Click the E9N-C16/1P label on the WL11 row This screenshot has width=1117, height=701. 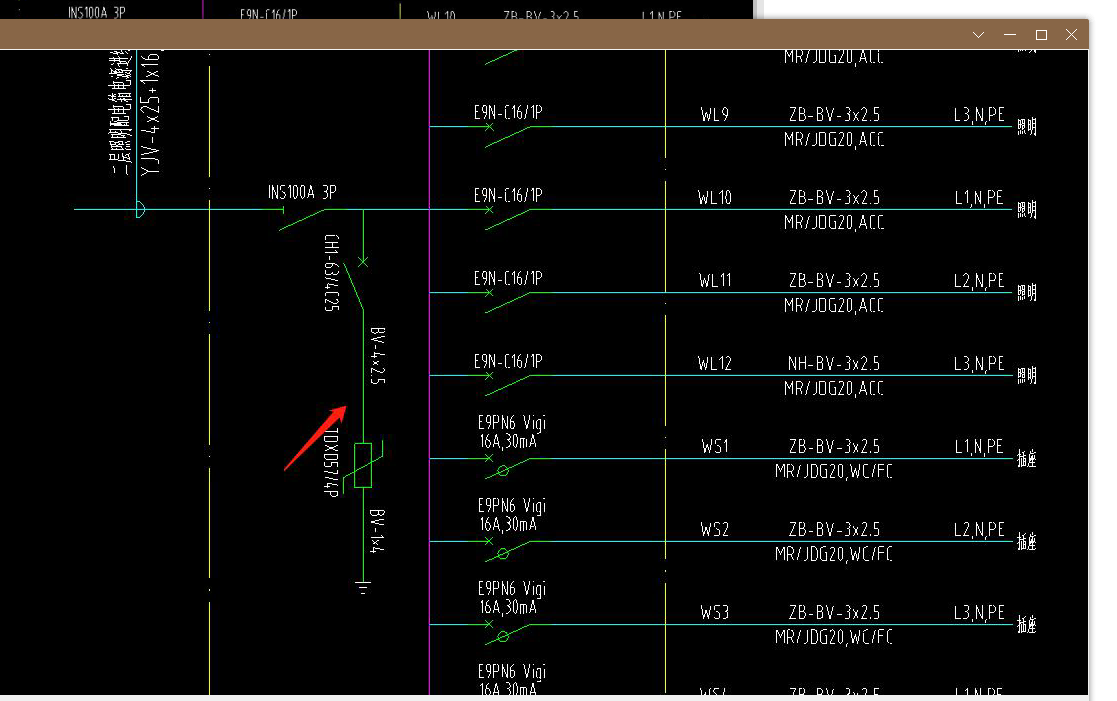click(508, 279)
